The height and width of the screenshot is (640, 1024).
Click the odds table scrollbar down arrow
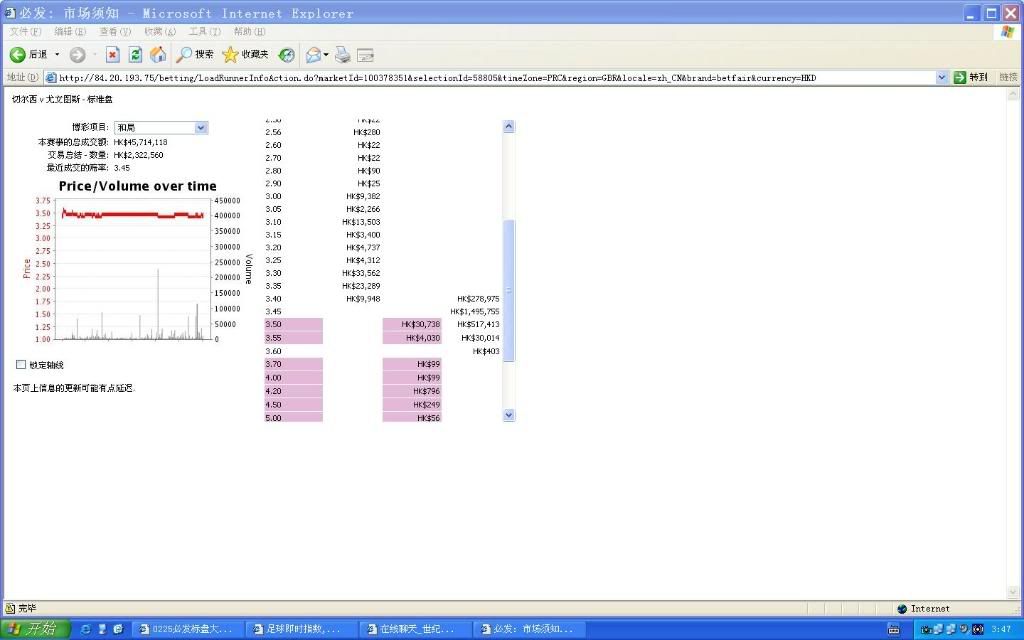(x=508, y=415)
